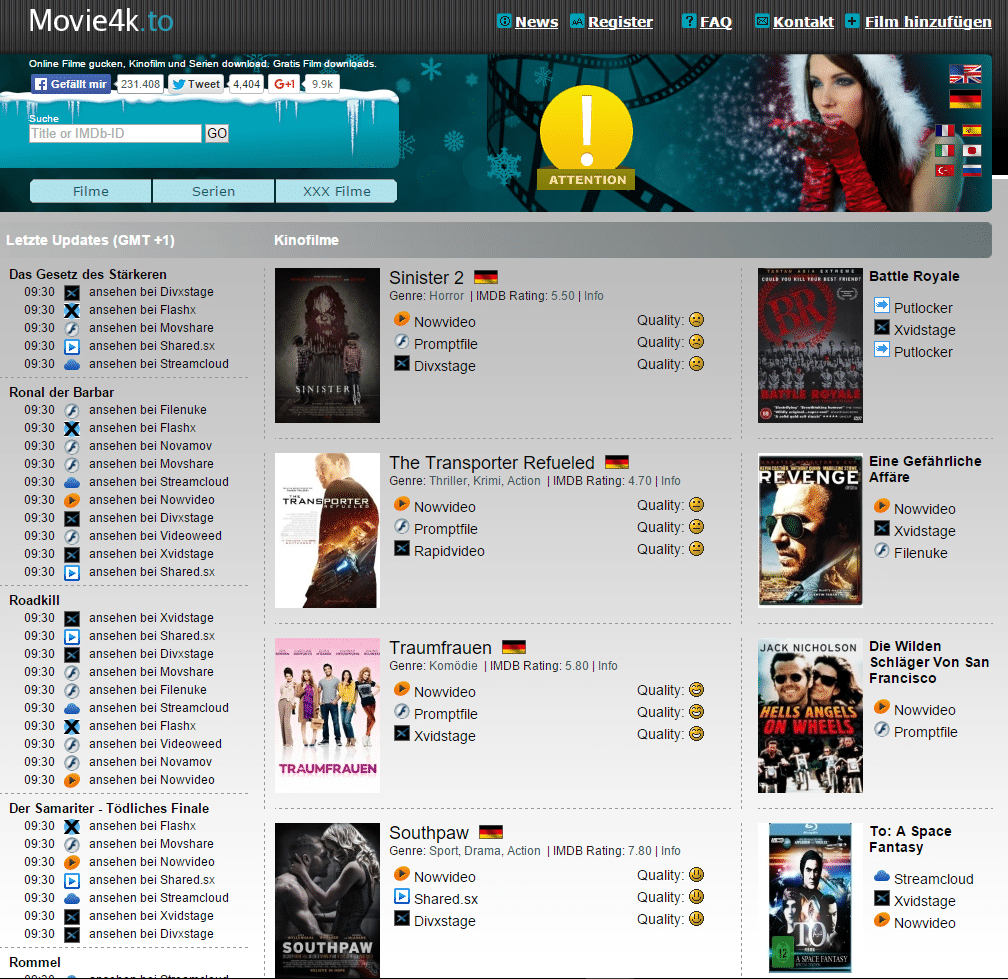
Task: Choose the Russian flag language icon
Action: (x=972, y=170)
